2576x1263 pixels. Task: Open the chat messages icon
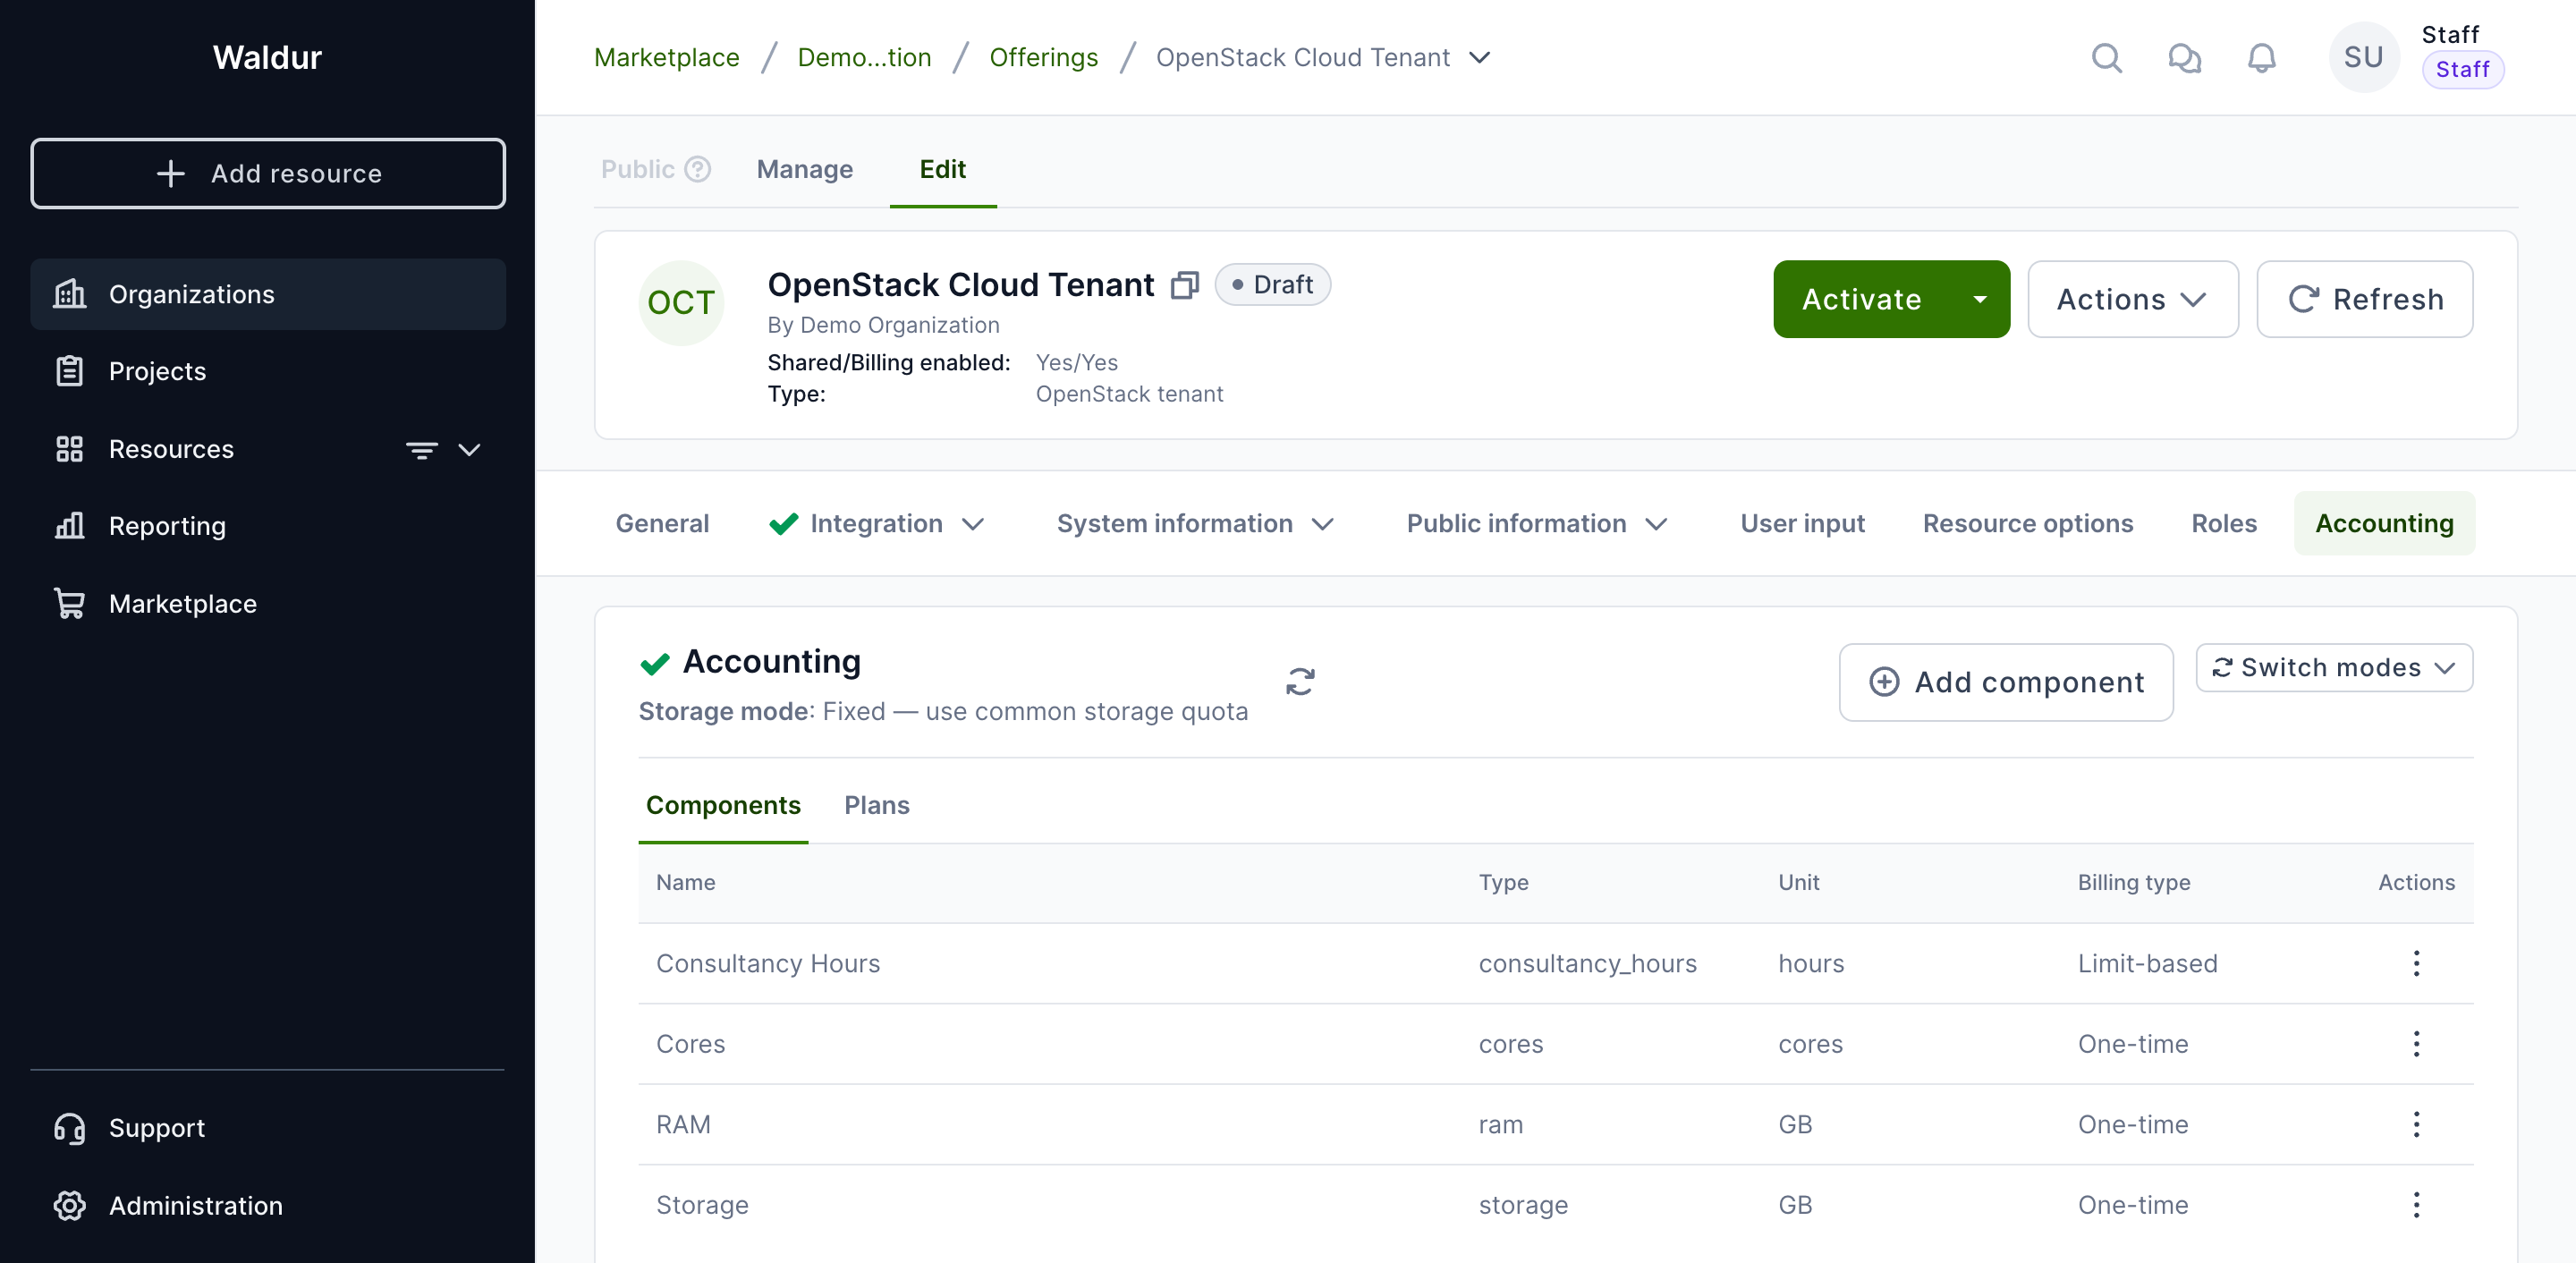point(2184,58)
